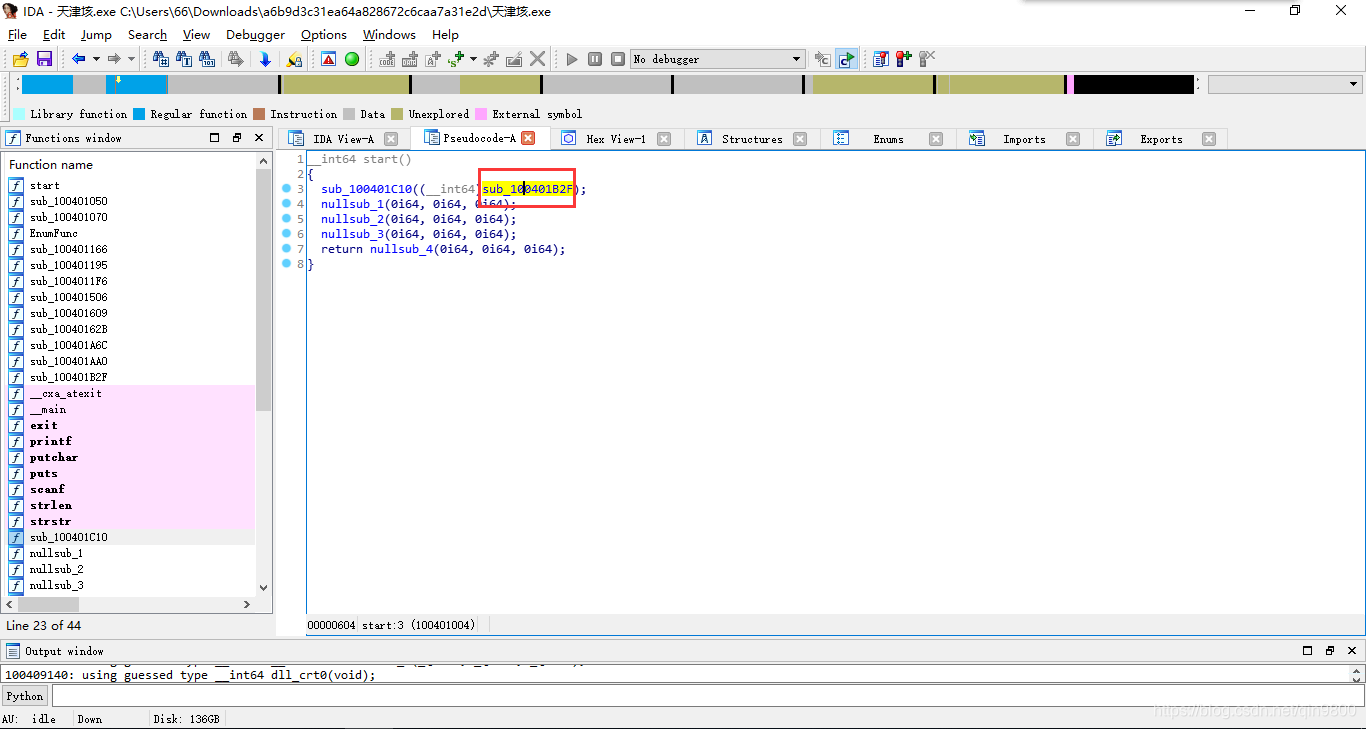Toggle breakpoint dot on pseudocode line 8

(286, 263)
